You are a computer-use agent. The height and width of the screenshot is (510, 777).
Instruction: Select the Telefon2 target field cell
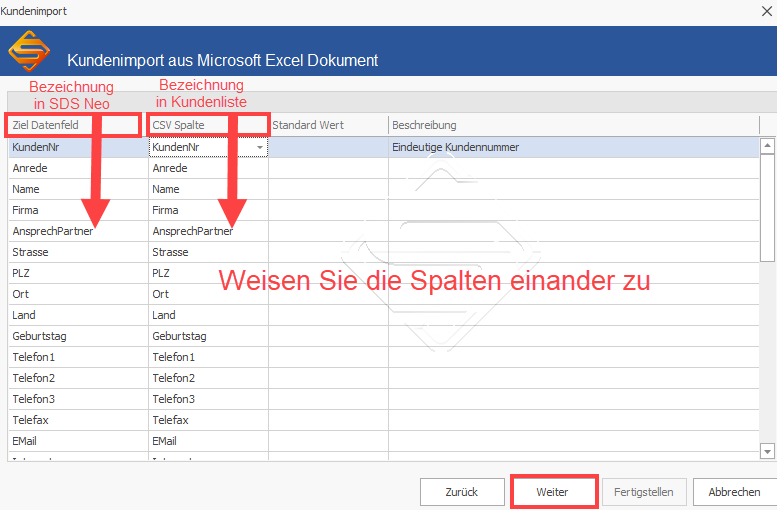point(78,378)
